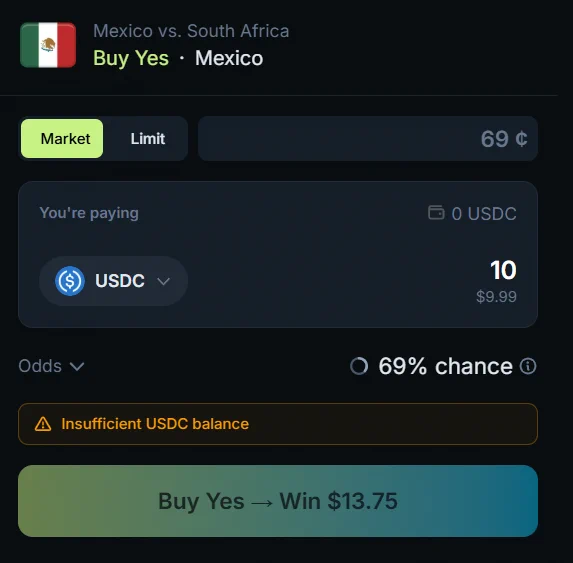Click the Insufficient USDC balance warning banner
The height and width of the screenshot is (563, 573).
[278, 424]
